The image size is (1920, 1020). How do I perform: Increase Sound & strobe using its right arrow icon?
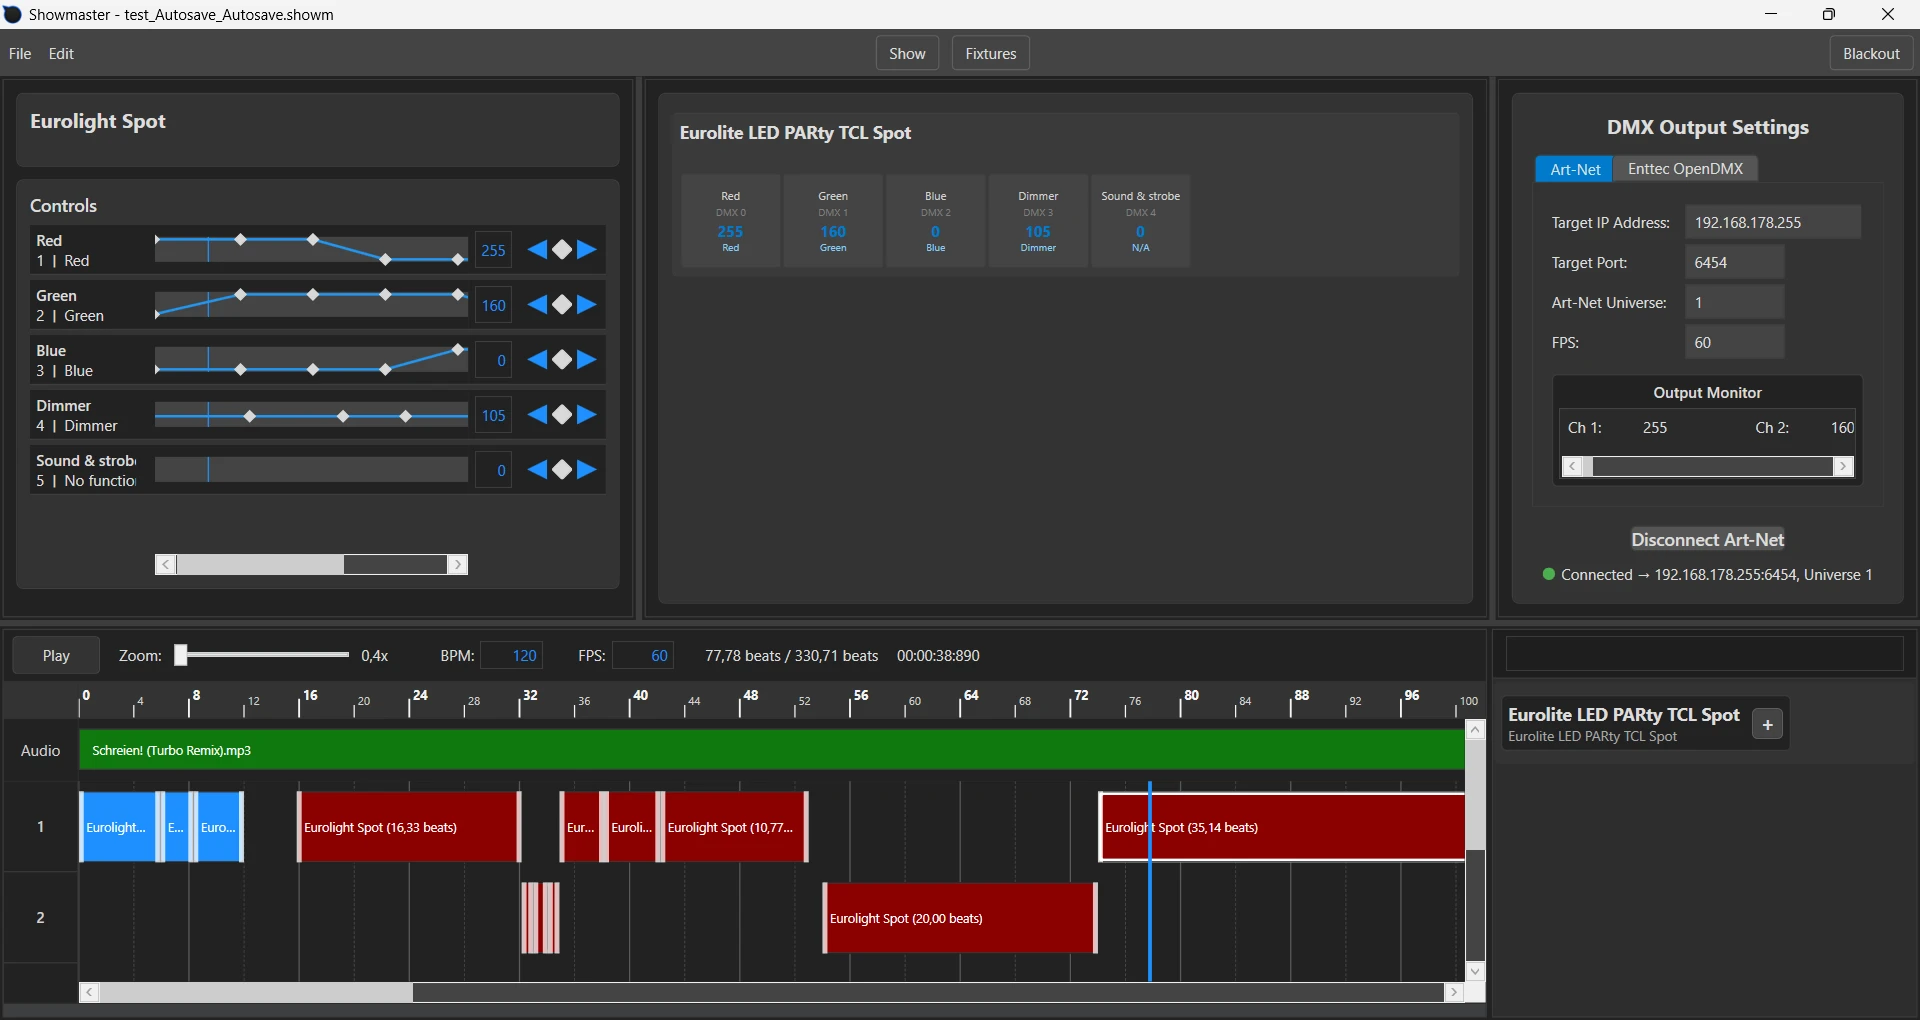tap(586, 470)
